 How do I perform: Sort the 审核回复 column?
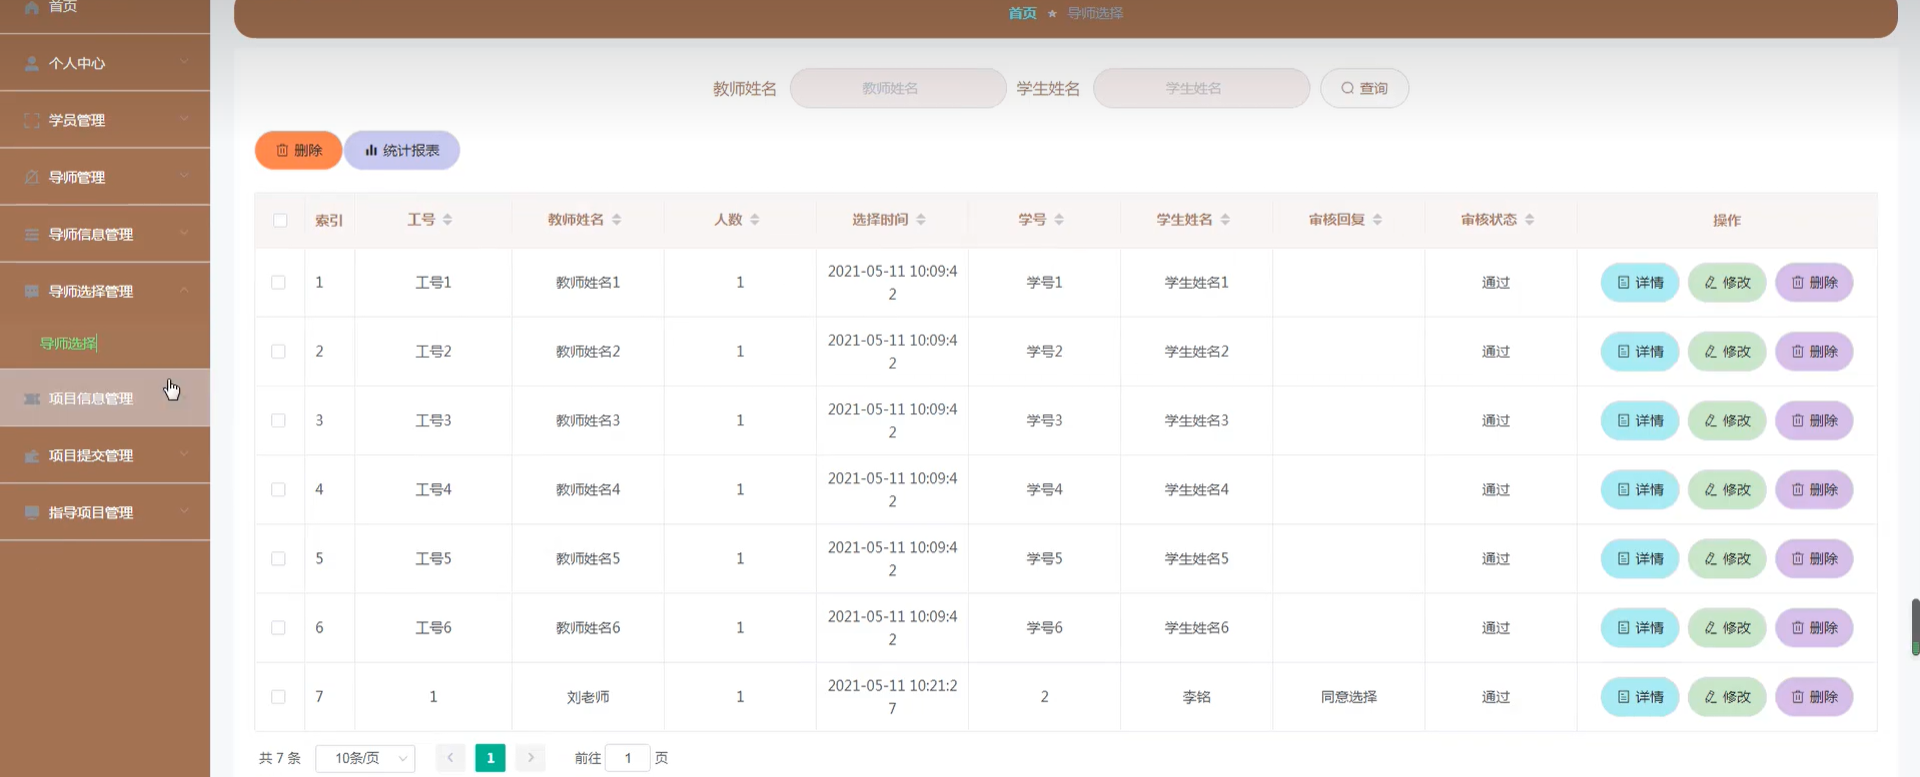1377,219
